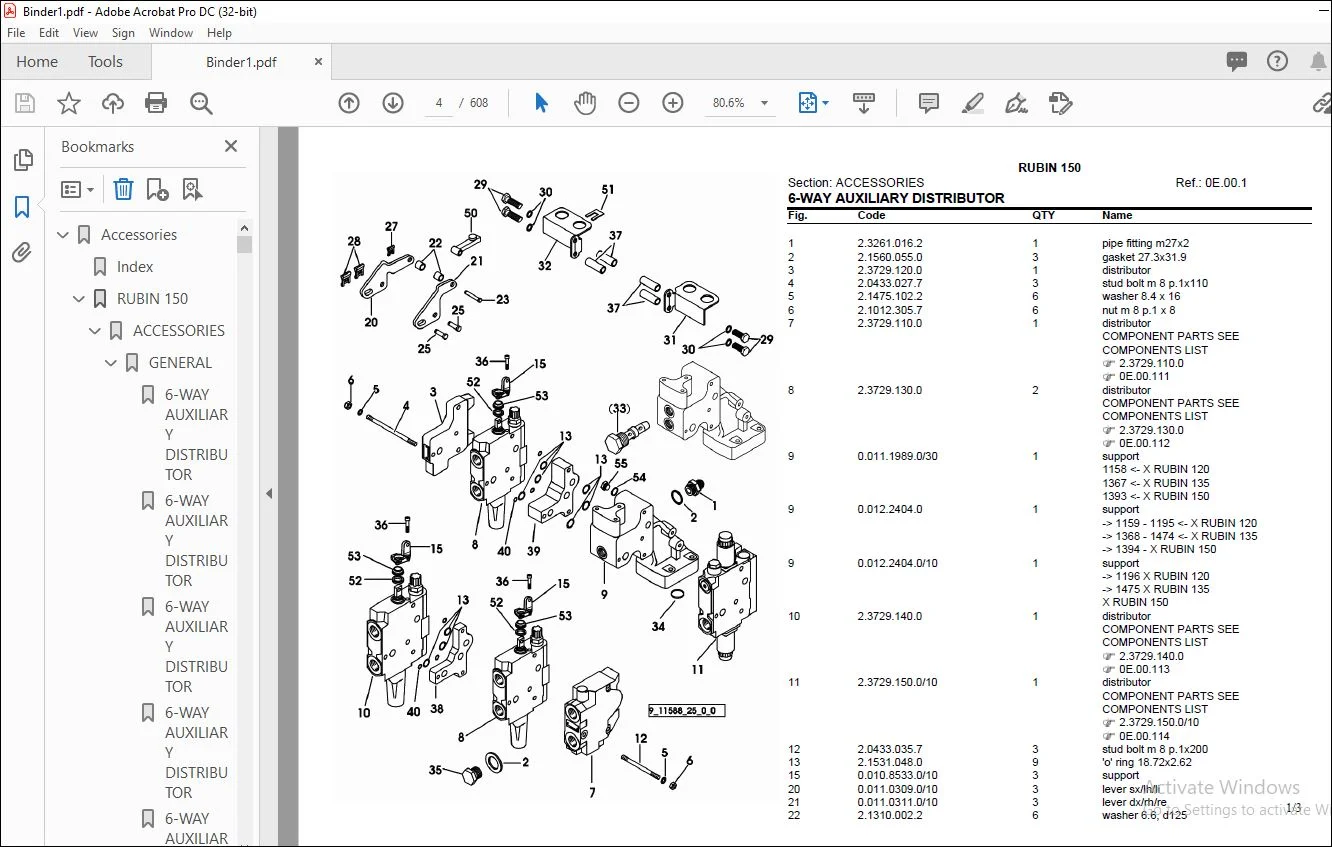
Task: Switch to the Home tab
Action: click(x=37, y=62)
